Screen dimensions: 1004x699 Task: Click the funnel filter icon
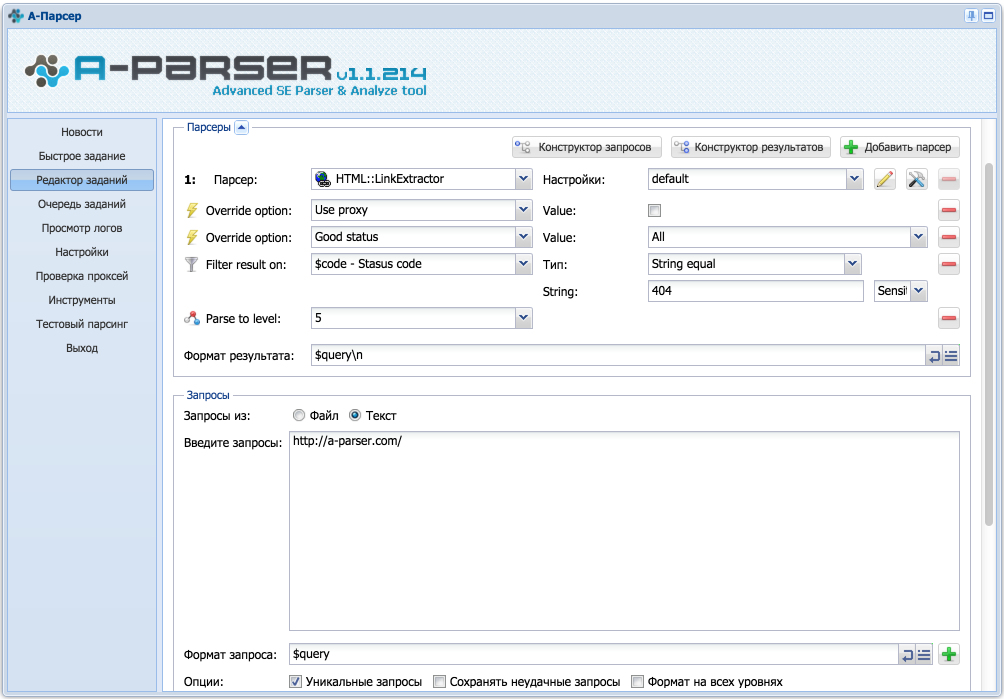click(191, 264)
